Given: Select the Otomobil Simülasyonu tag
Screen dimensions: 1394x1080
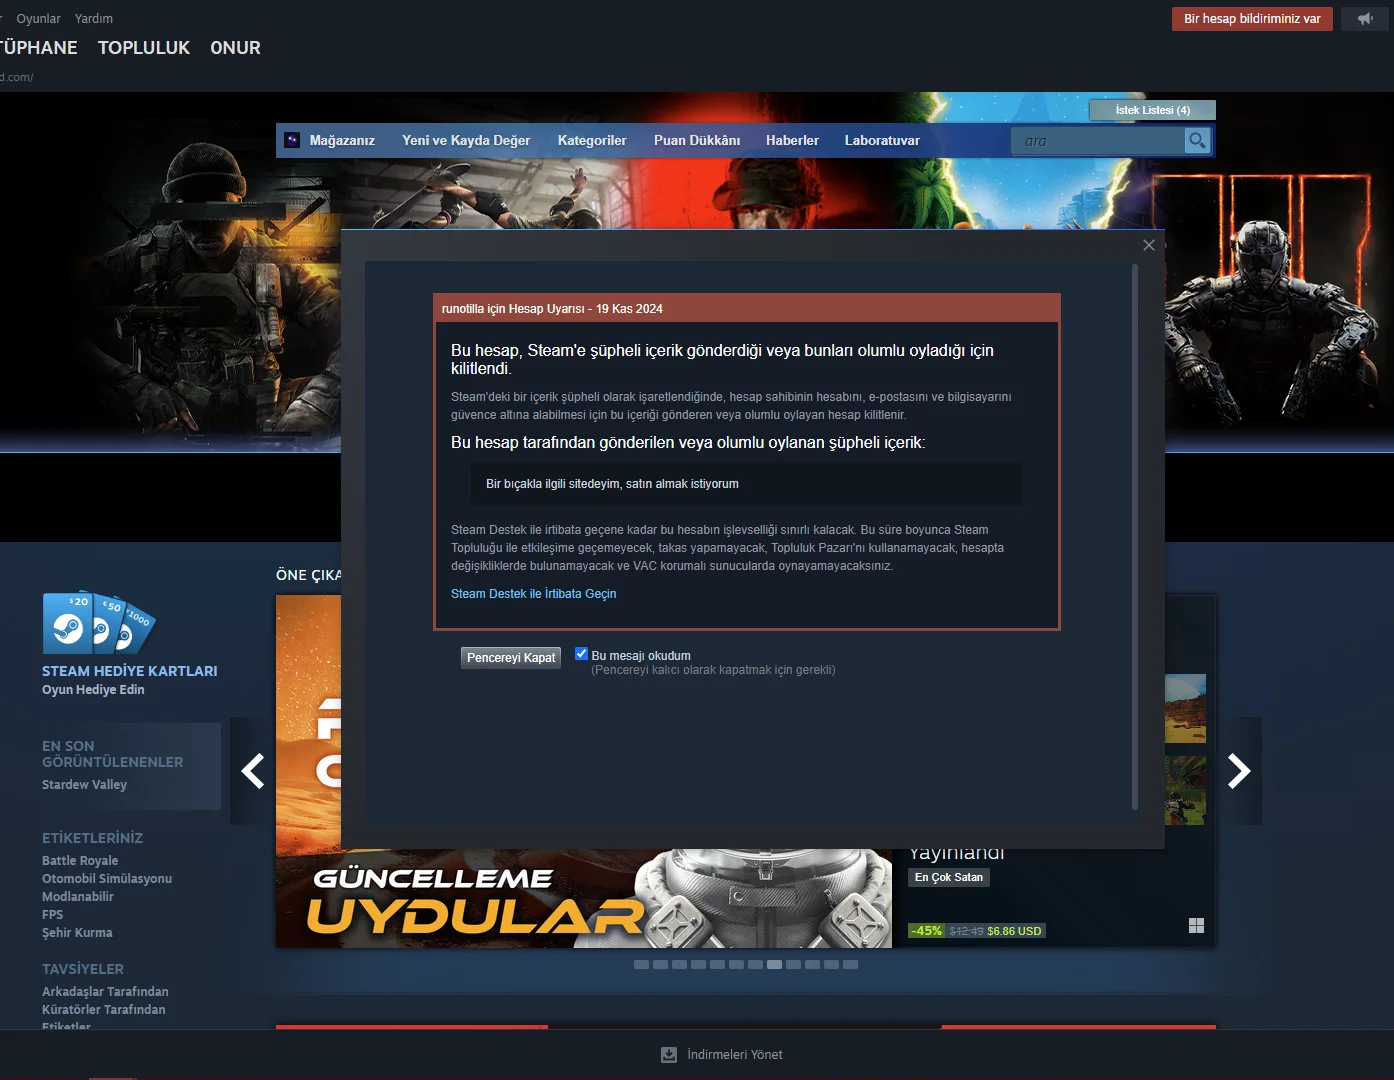Looking at the screenshot, I should tap(107, 879).
